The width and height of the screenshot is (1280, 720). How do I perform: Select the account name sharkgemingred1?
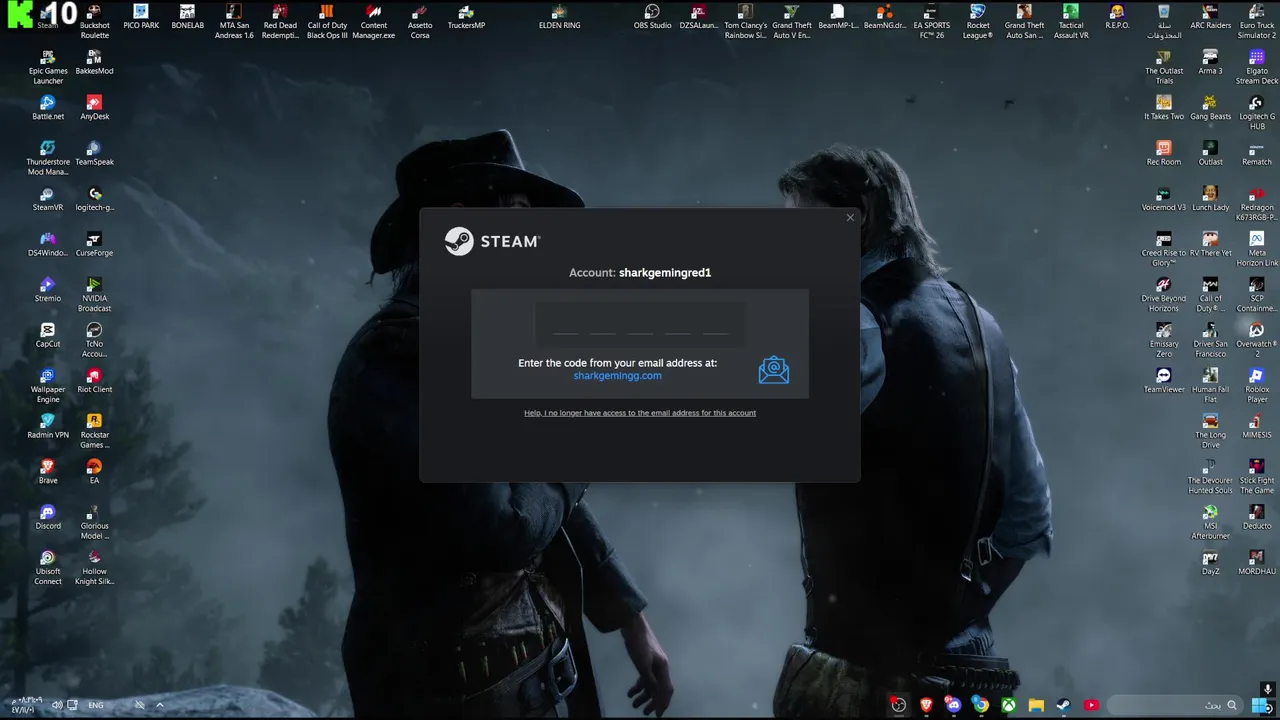click(x=665, y=272)
